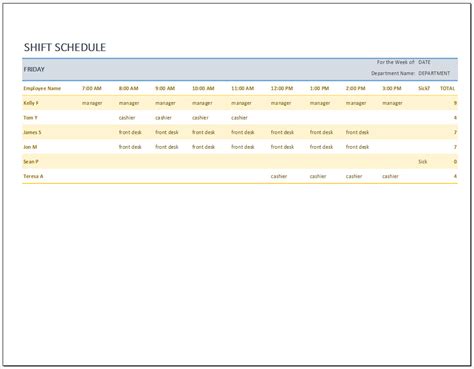The width and height of the screenshot is (474, 369).
Task: Select the 1:00 PM column header
Action: click(x=319, y=88)
